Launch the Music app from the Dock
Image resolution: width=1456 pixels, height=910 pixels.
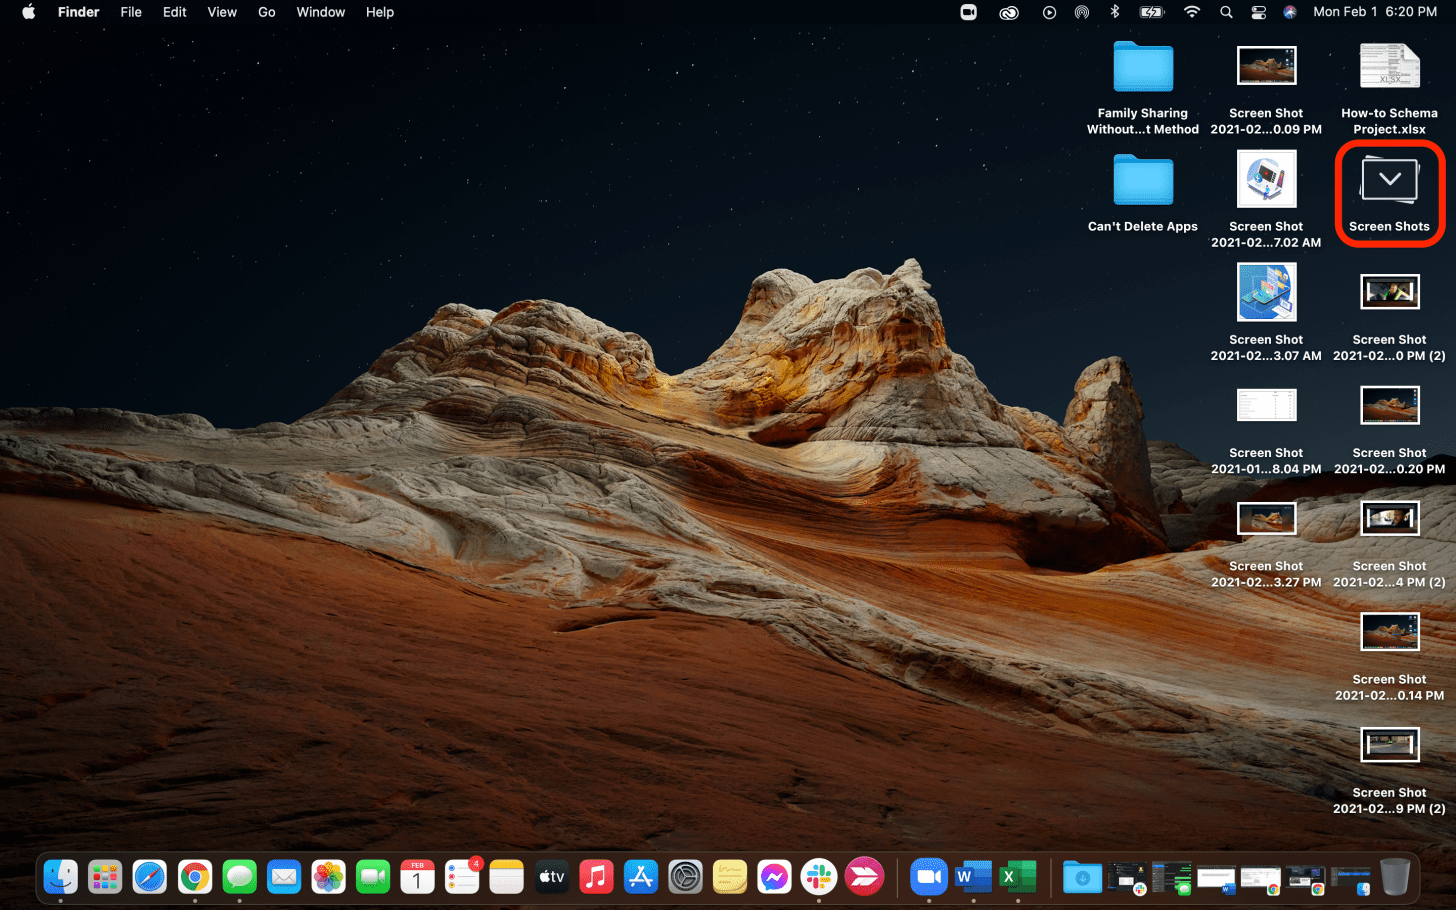pos(596,878)
